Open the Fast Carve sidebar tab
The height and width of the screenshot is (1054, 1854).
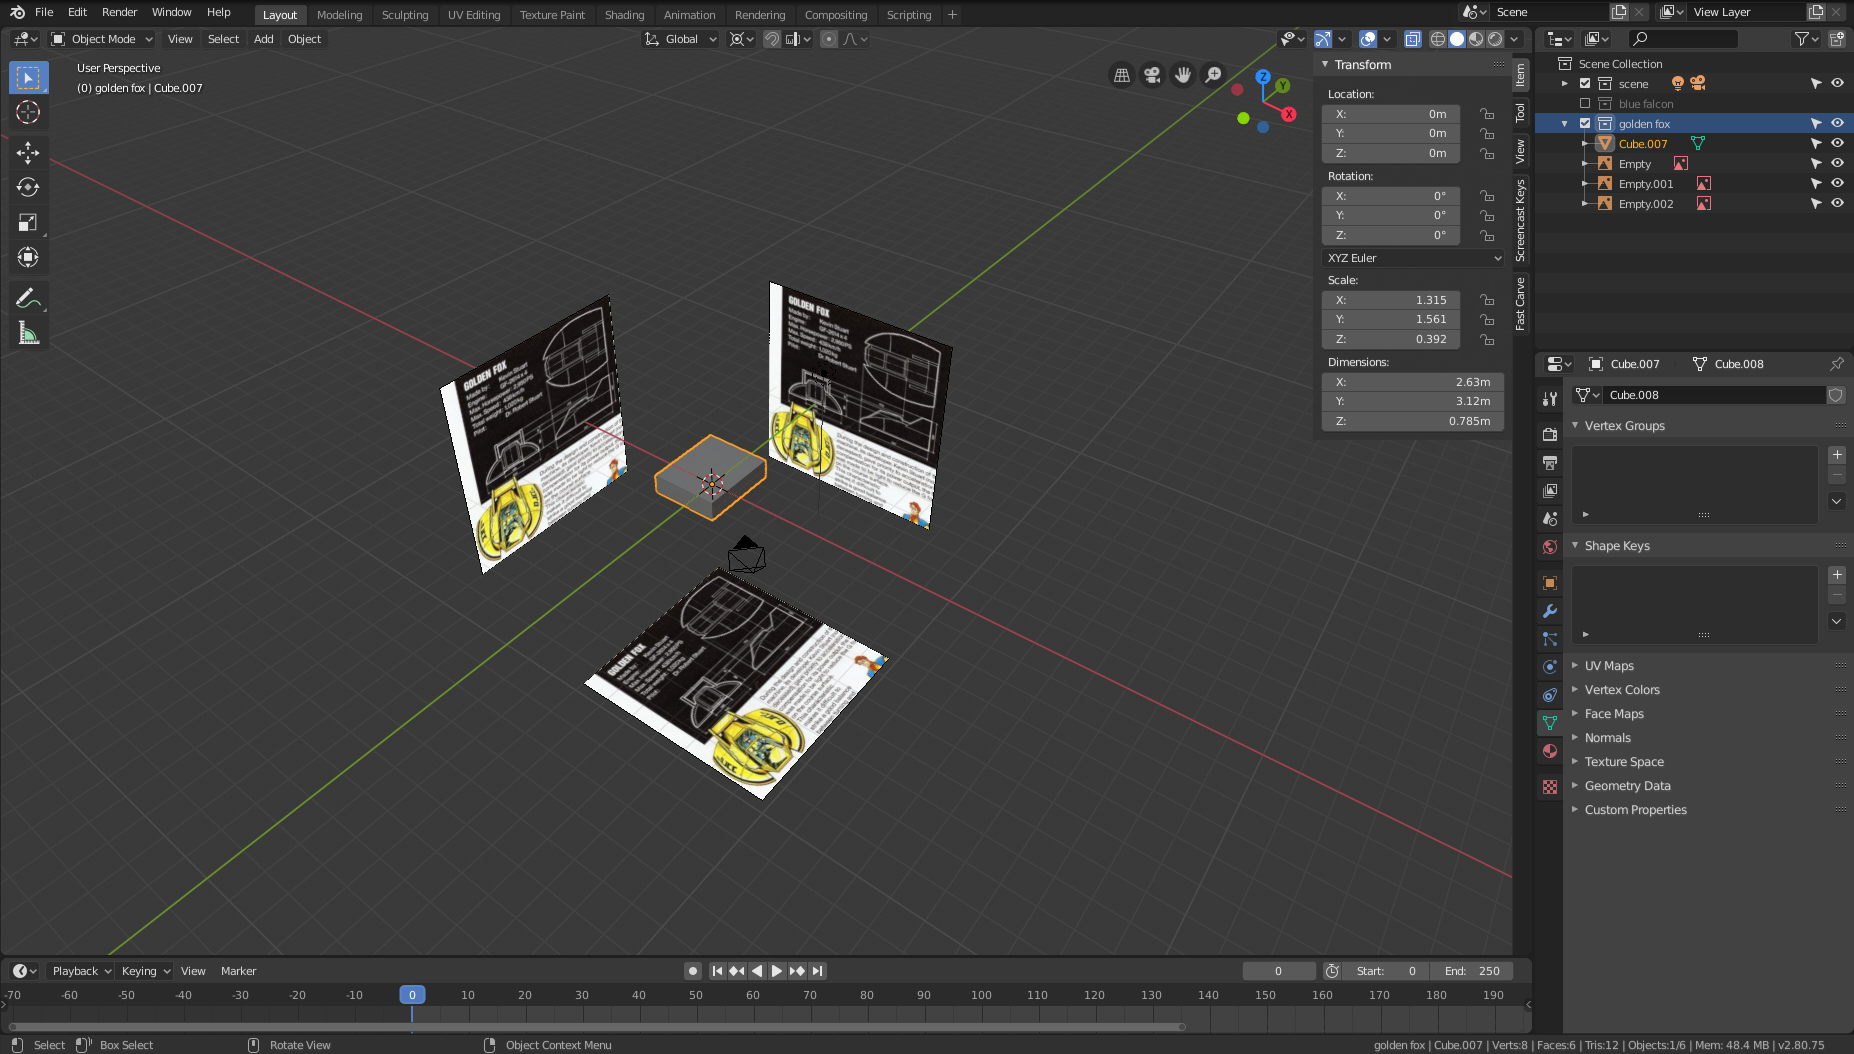coord(1520,304)
